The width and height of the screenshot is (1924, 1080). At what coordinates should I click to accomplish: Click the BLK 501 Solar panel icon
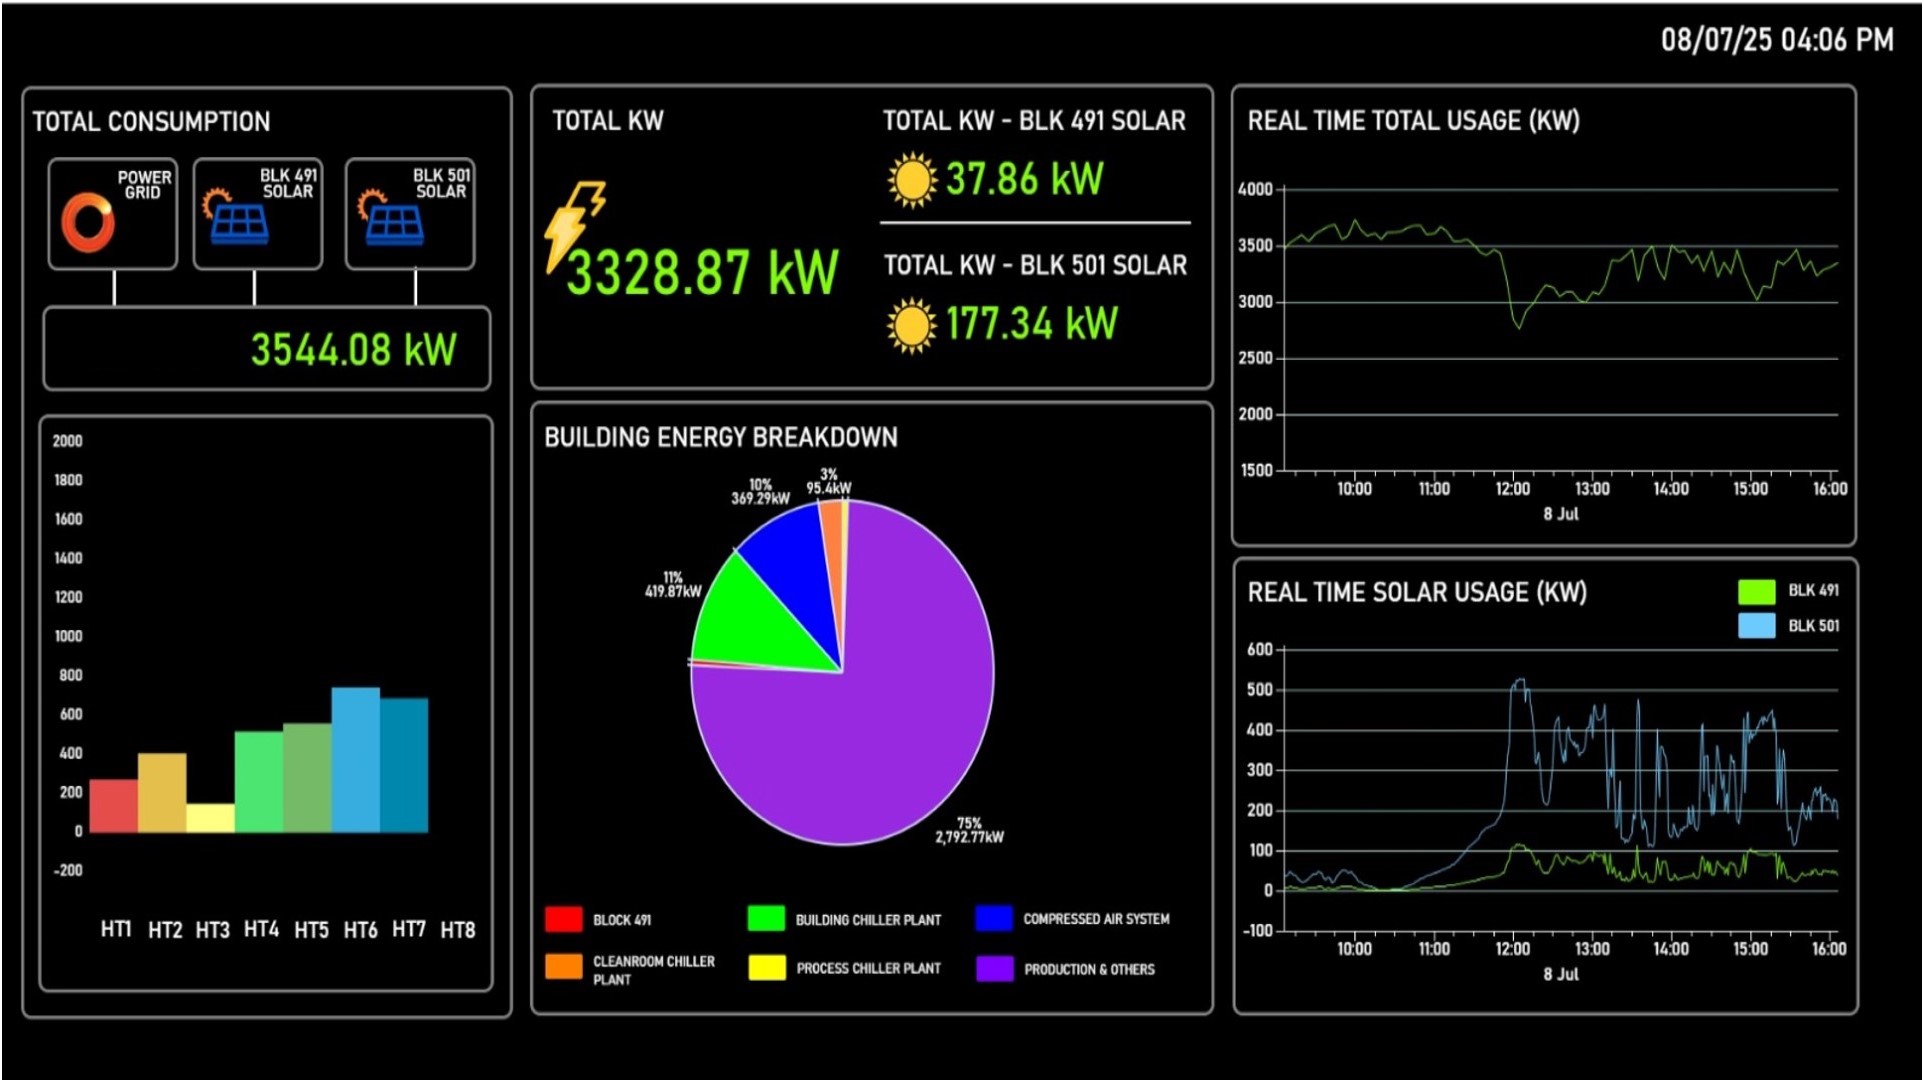coord(393,222)
